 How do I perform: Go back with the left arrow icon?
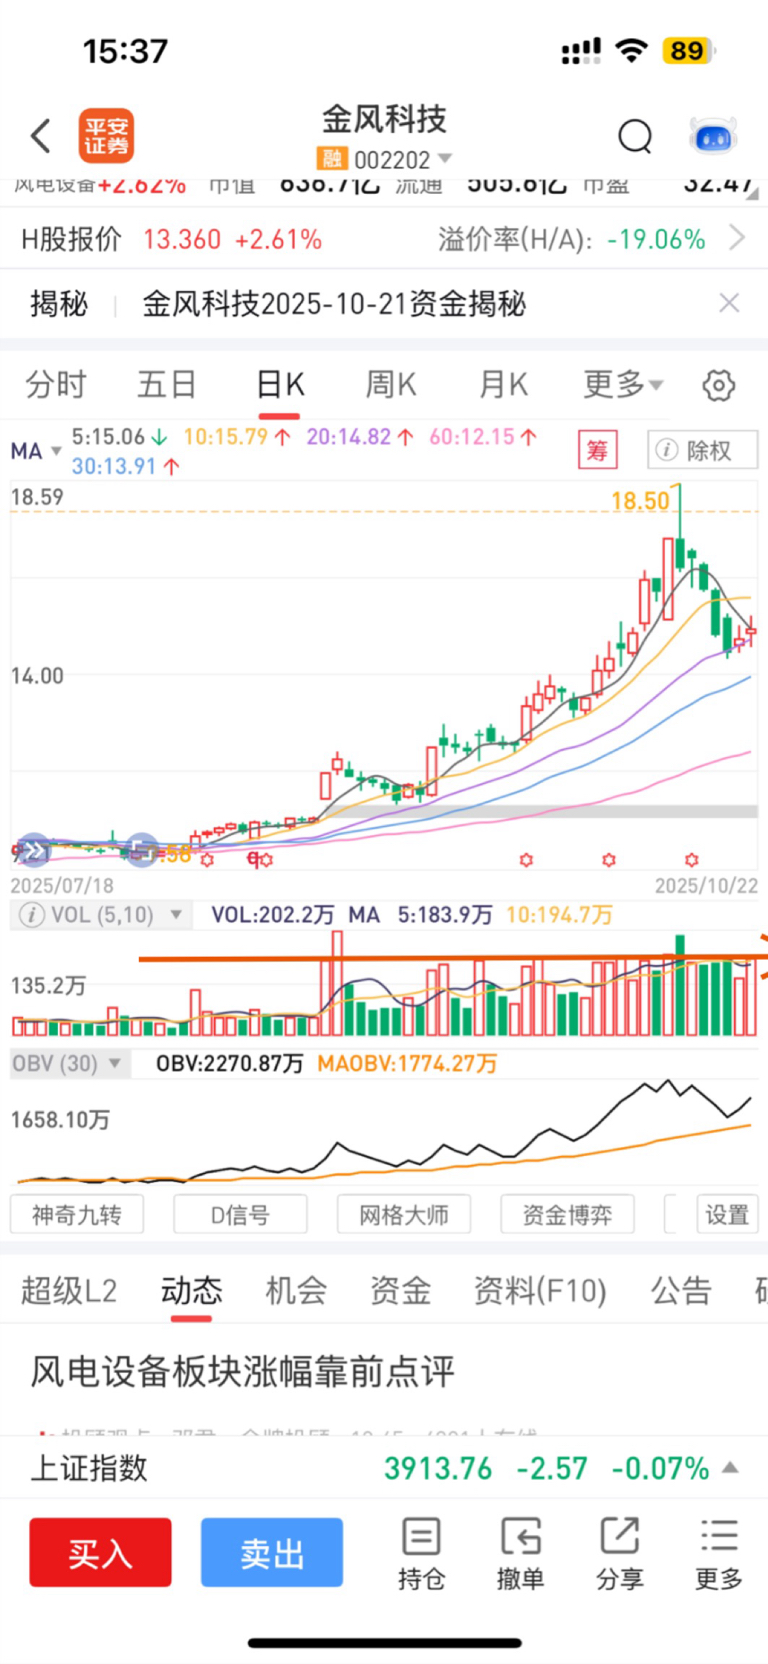[41, 136]
